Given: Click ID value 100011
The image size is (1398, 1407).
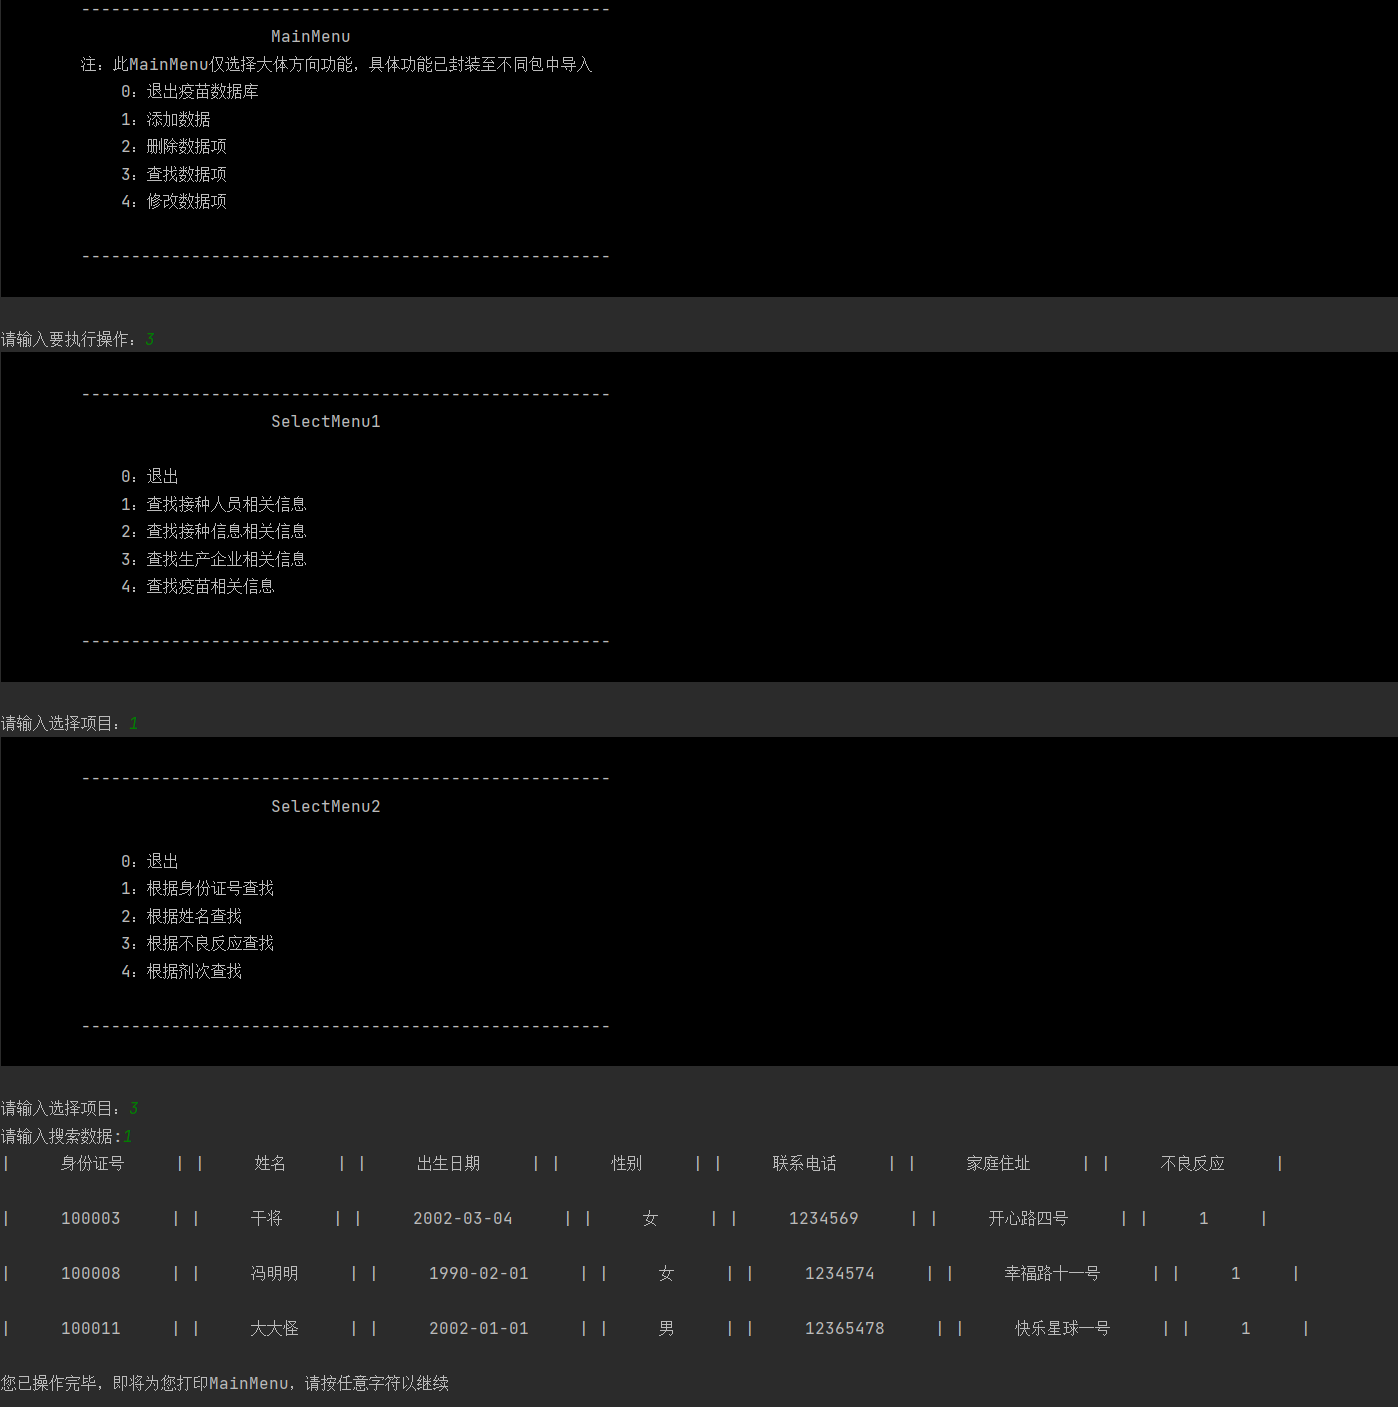Looking at the screenshot, I should (91, 1328).
